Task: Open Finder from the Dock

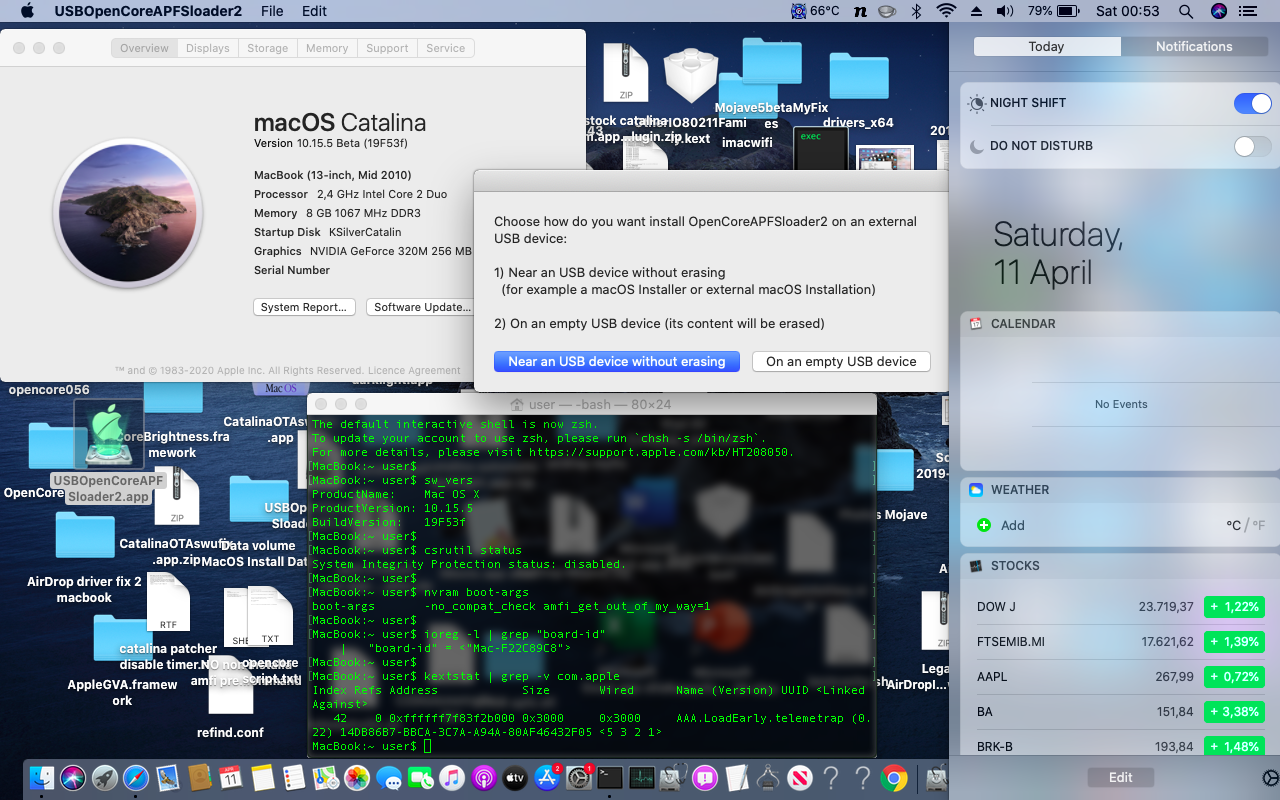Action: pos(42,777)
